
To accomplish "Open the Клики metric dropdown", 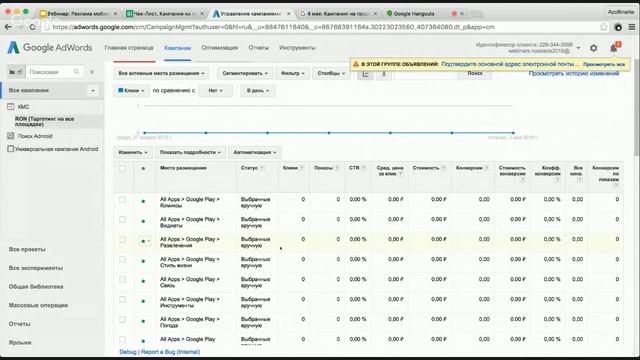I will (x=131, y=91).
